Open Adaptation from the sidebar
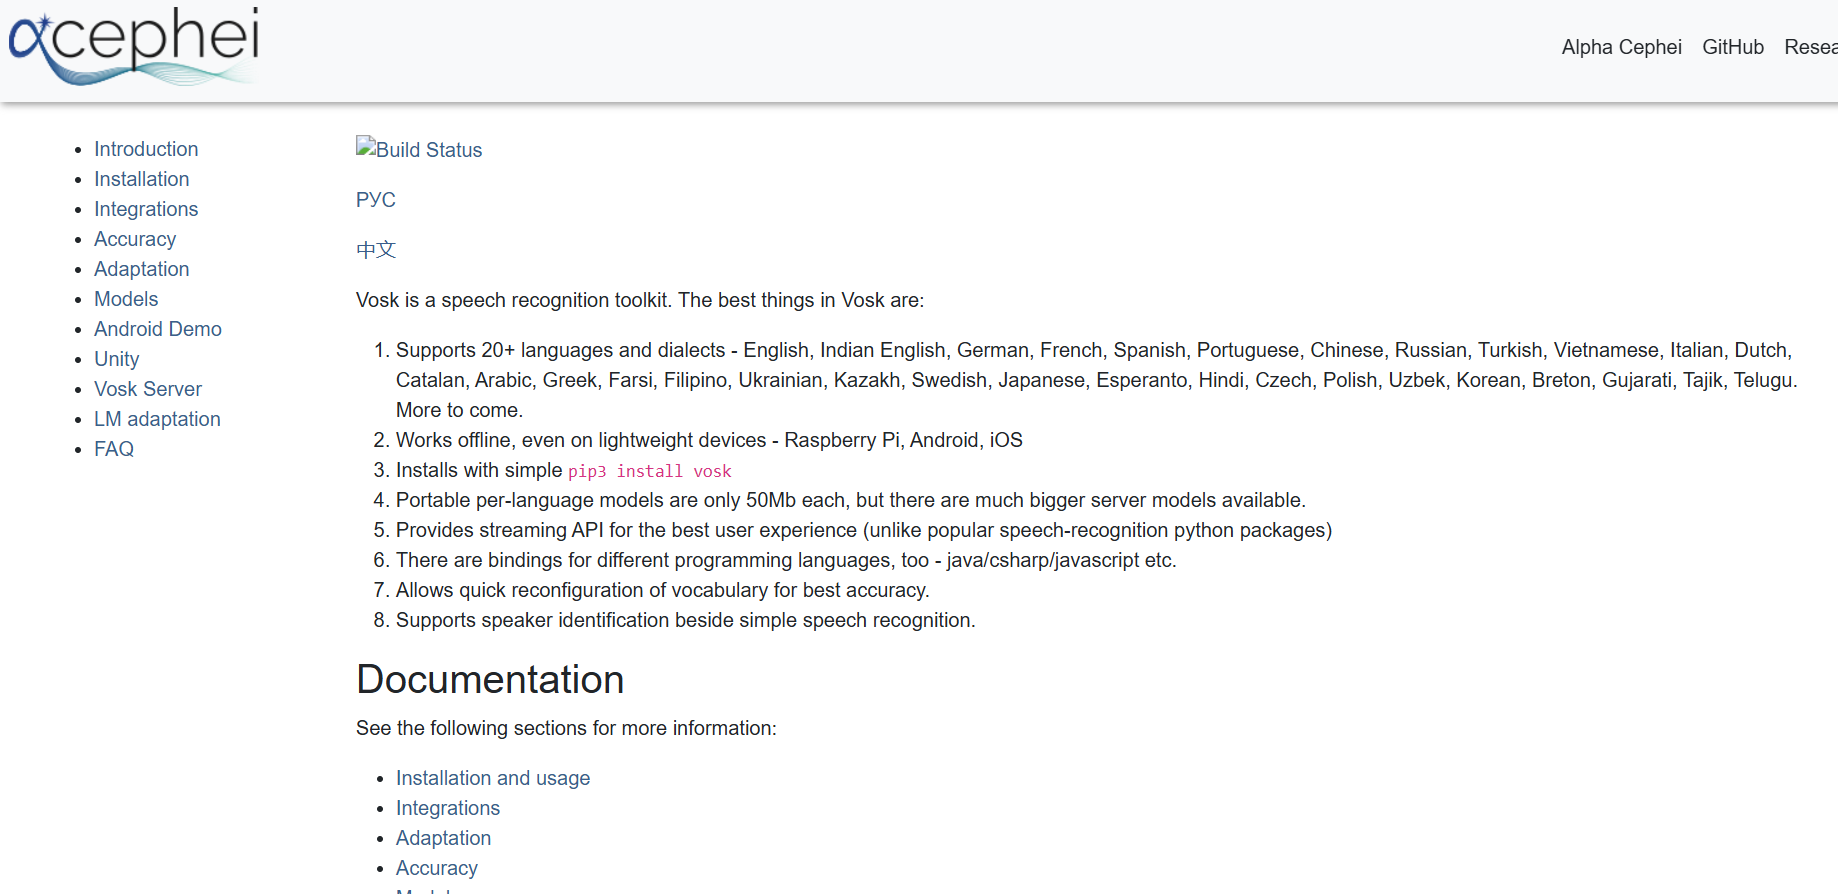Screen dimensions: 1838x894 coord(141,269)
